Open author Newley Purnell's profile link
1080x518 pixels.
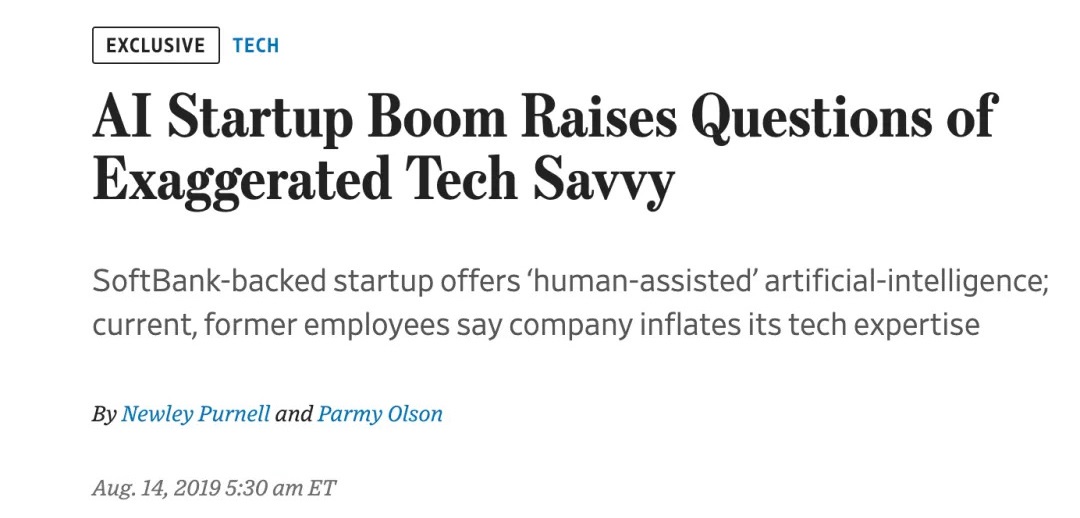pyautogui.click(x=196, y=414)
